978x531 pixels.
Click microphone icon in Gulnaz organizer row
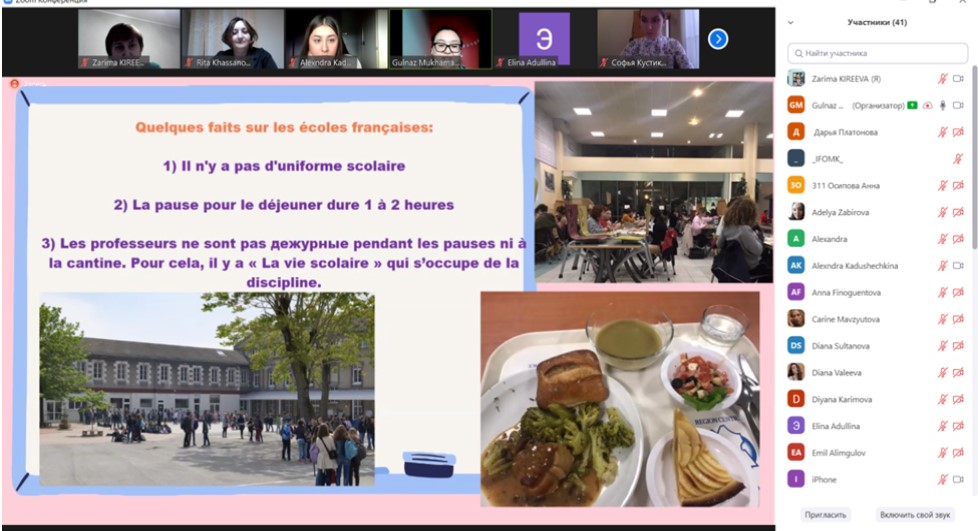tap(942, 105)
